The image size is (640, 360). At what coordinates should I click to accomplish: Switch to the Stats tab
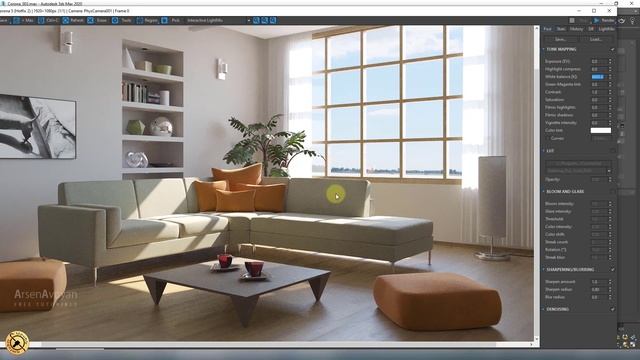point(561,29)
